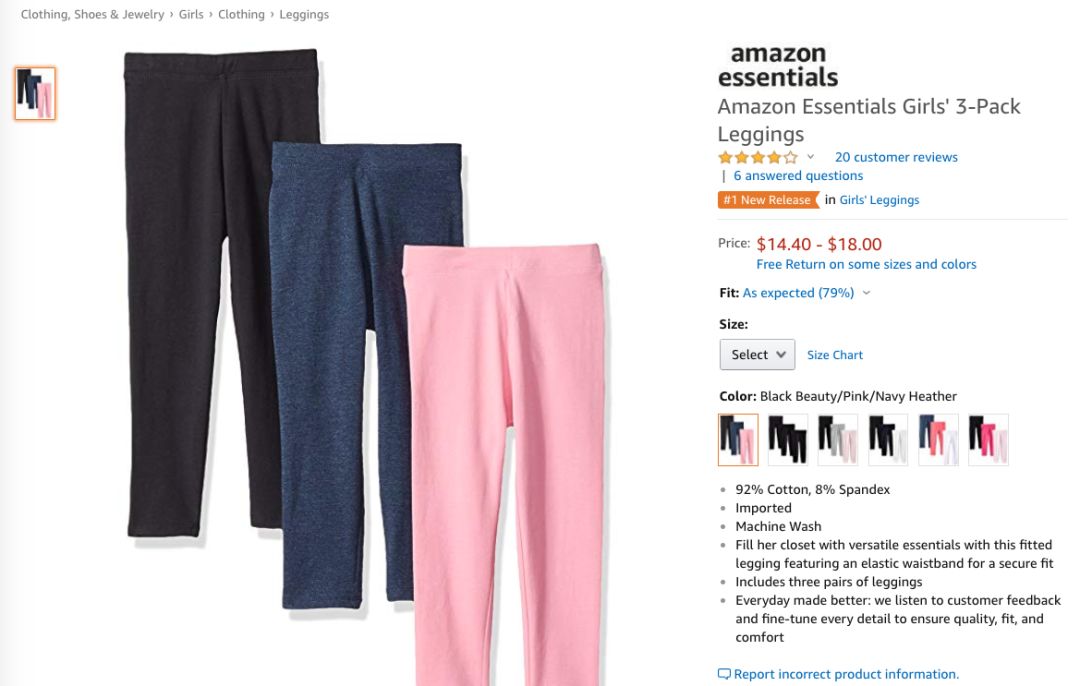Select the all-black three-pack color swatch
1080x686 pixels.
[788, 440]
